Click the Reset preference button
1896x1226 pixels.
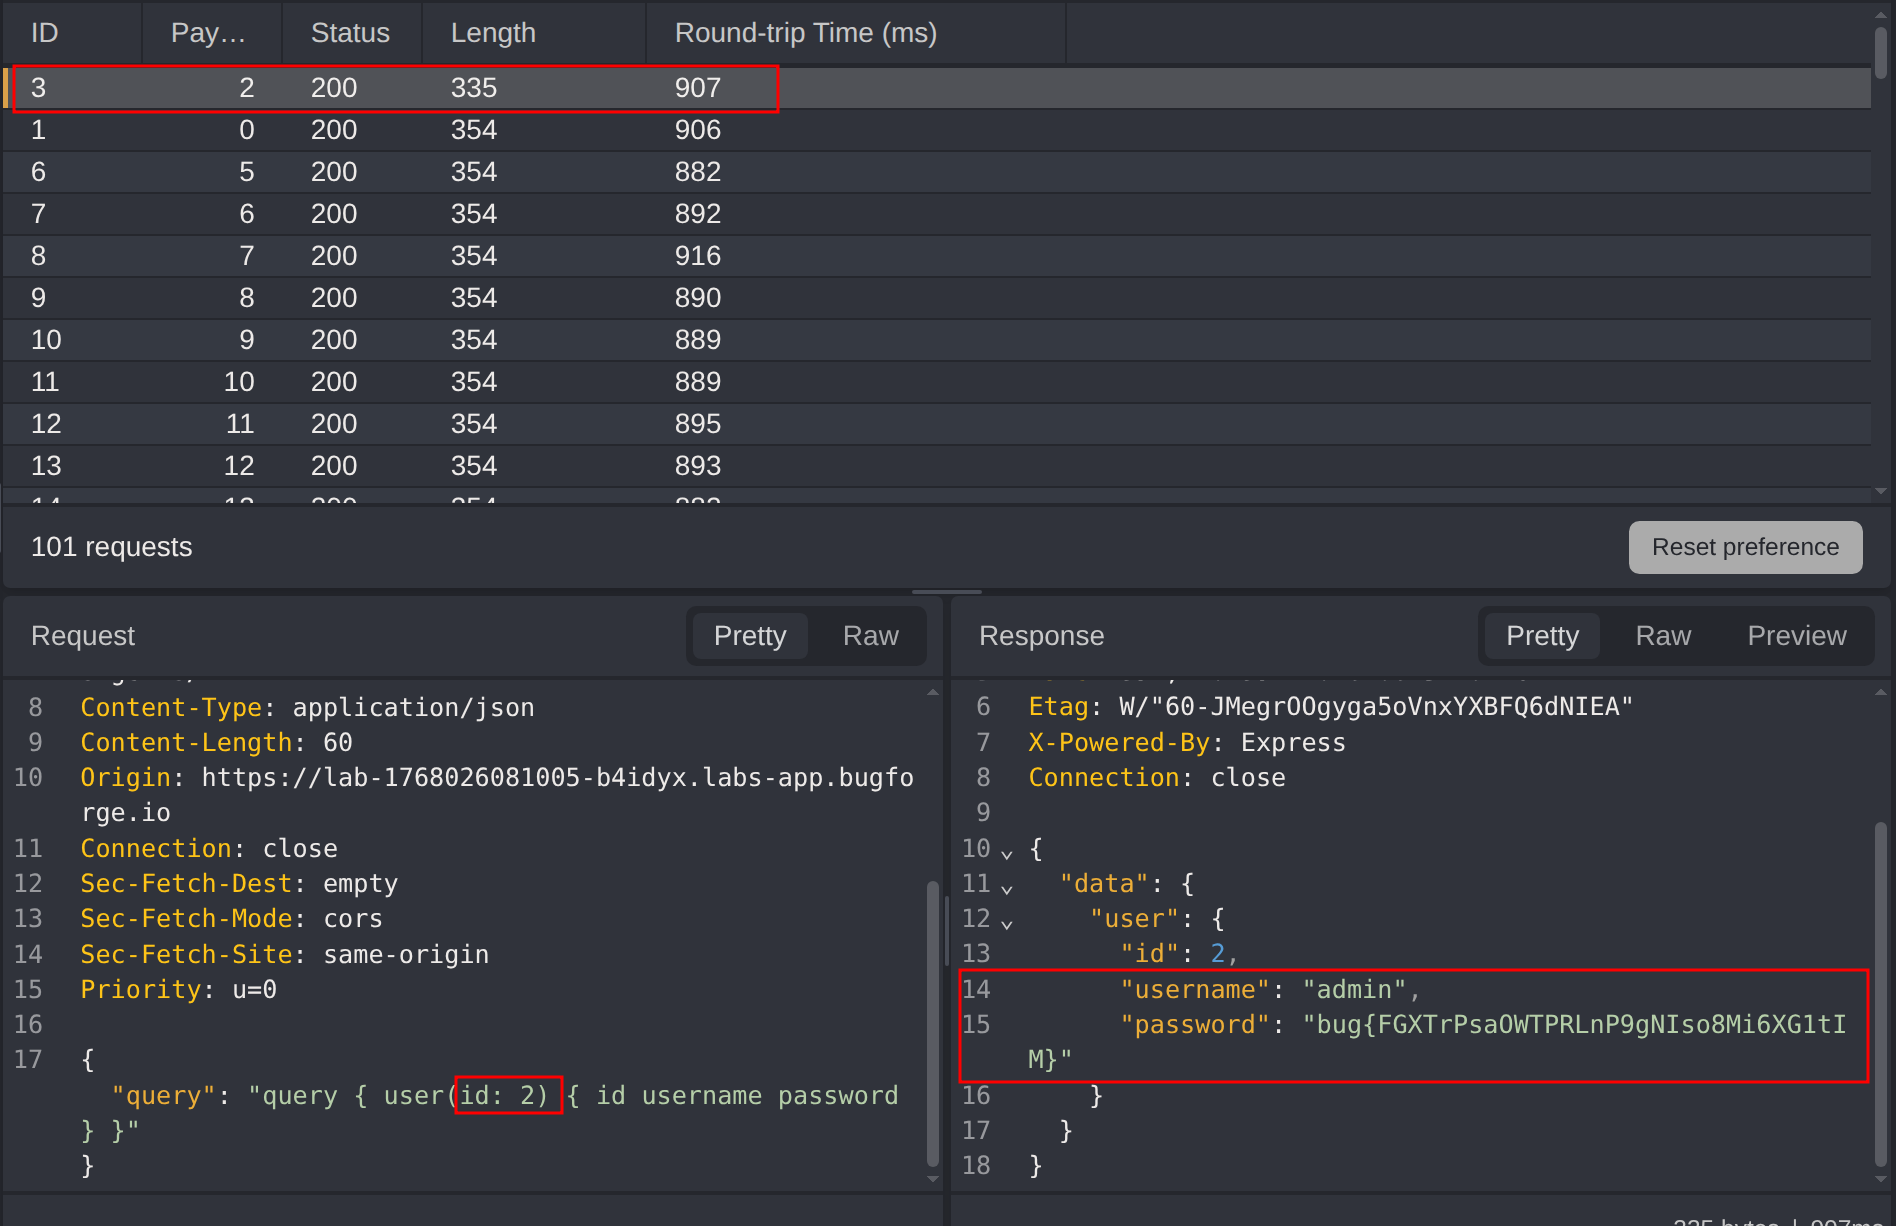pos(1745,547)
